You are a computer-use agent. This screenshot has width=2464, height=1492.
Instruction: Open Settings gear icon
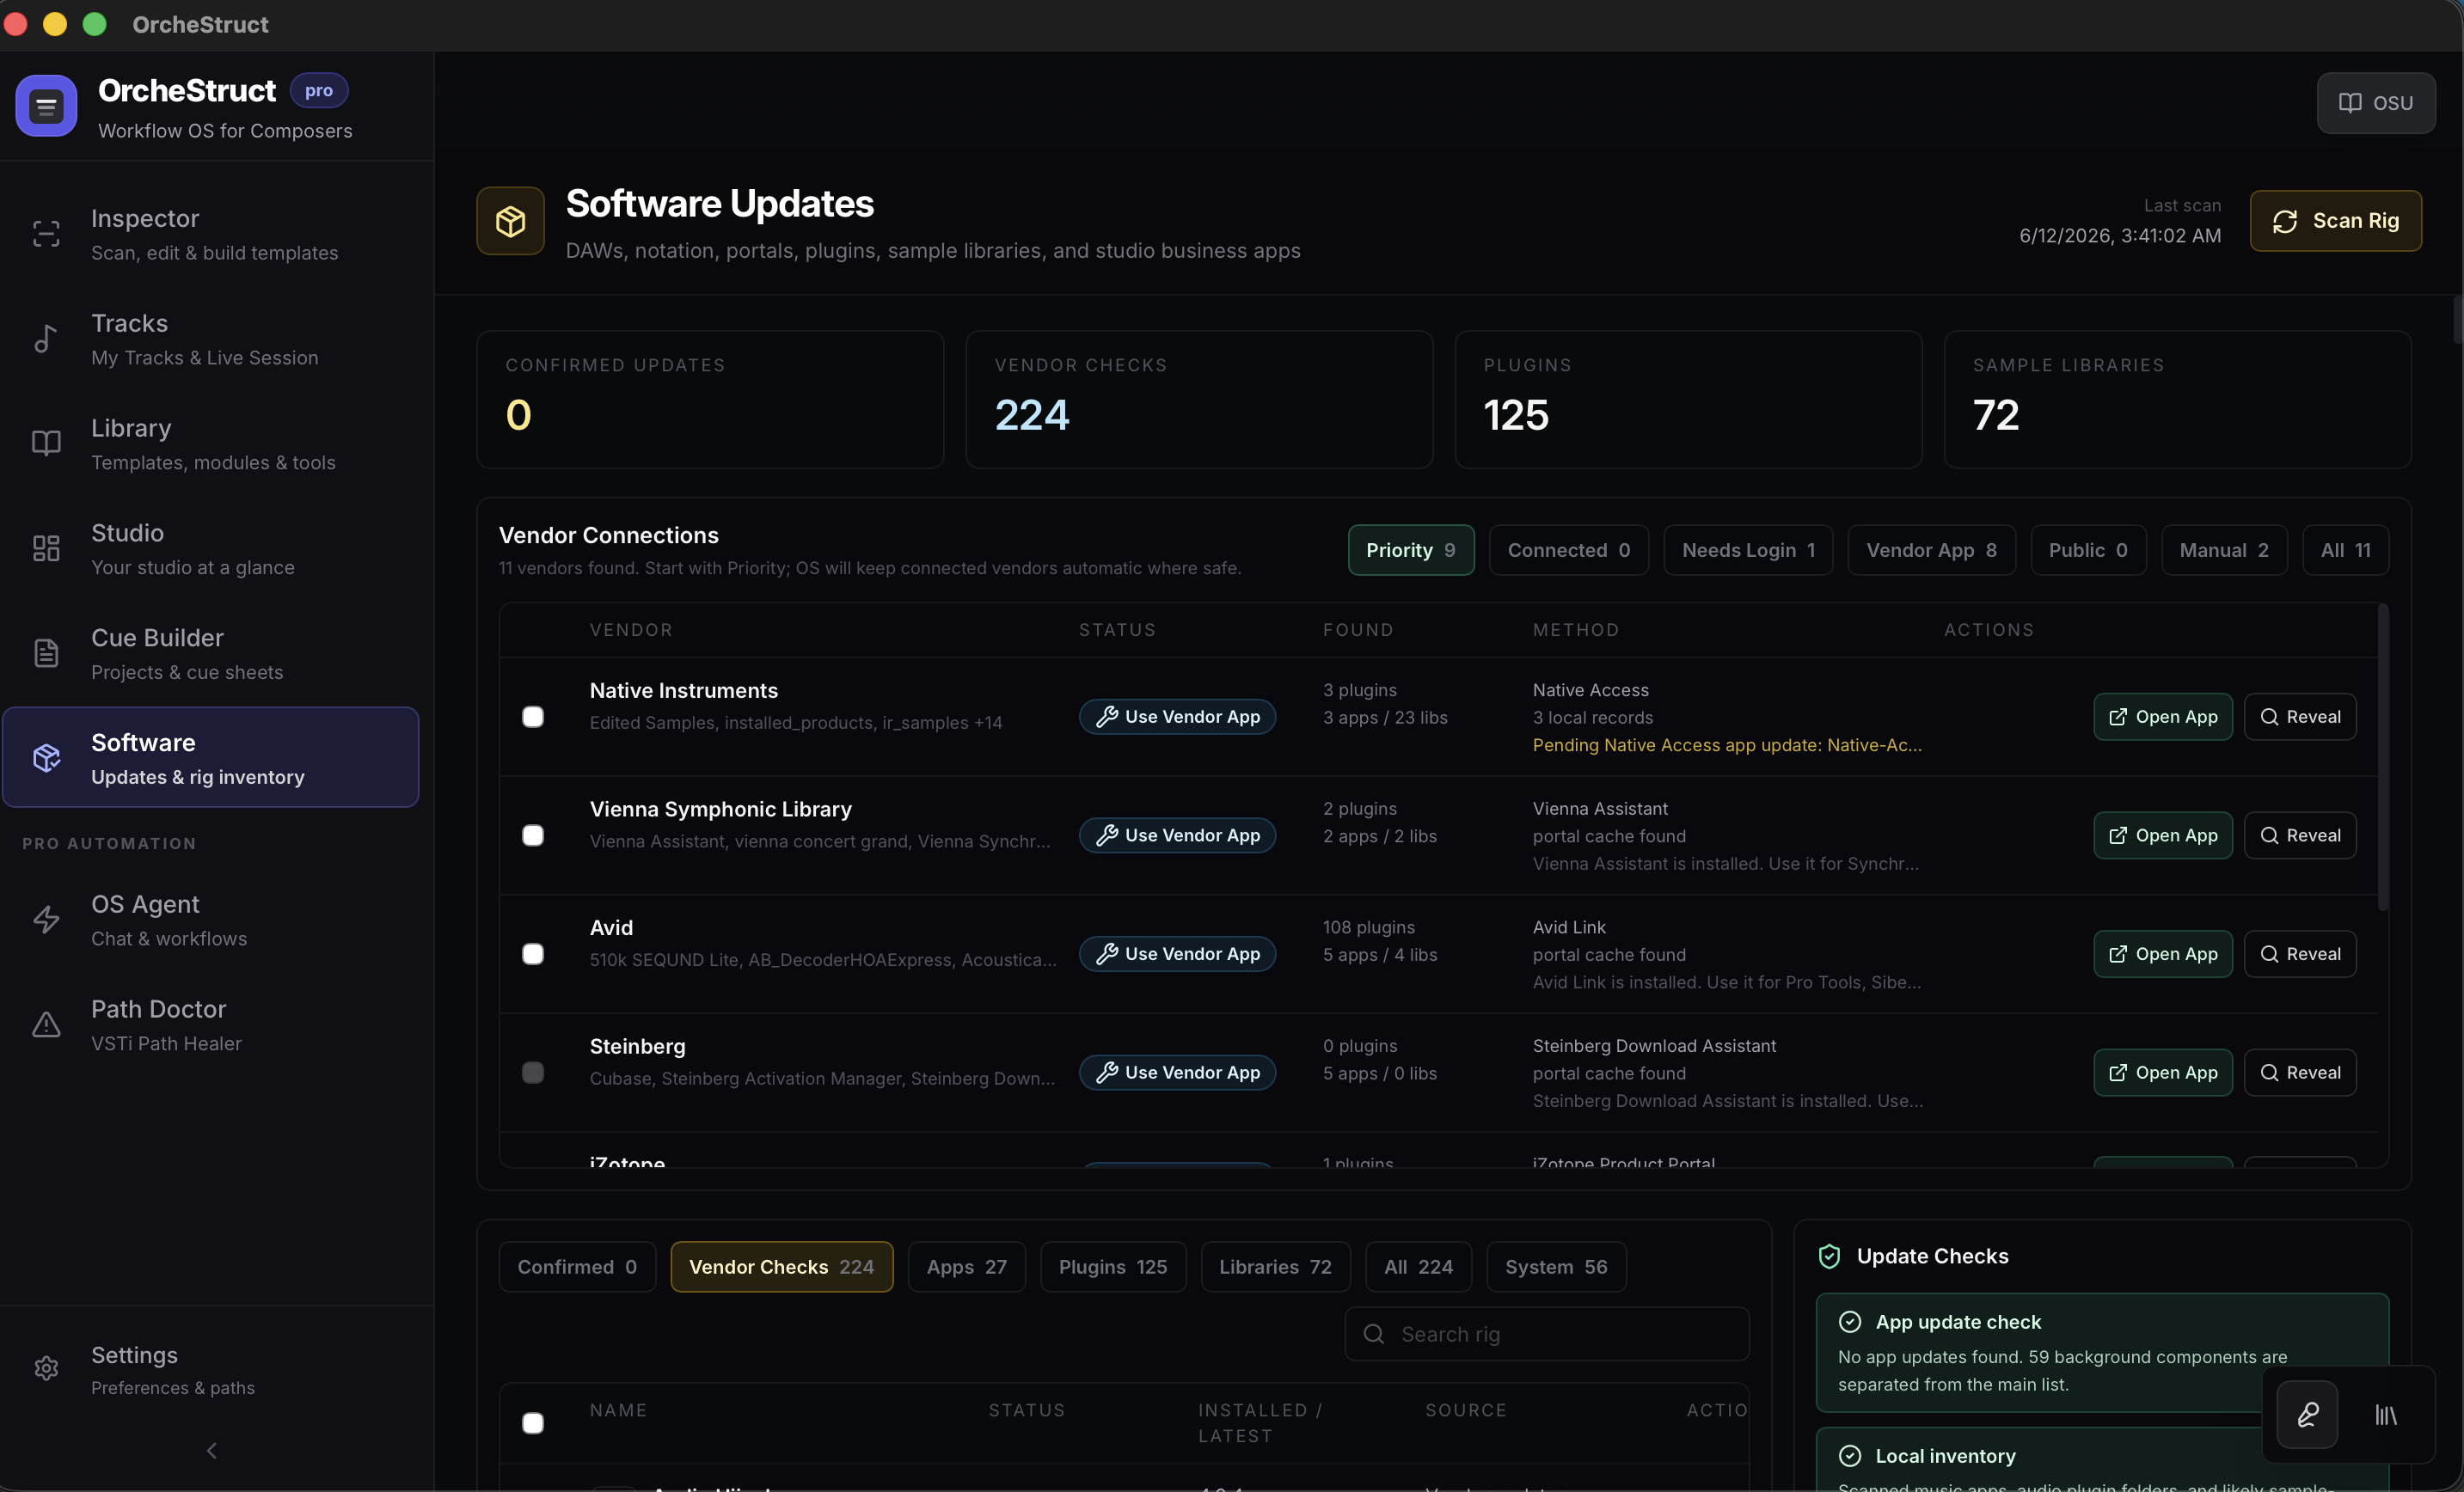(46, 1368)
